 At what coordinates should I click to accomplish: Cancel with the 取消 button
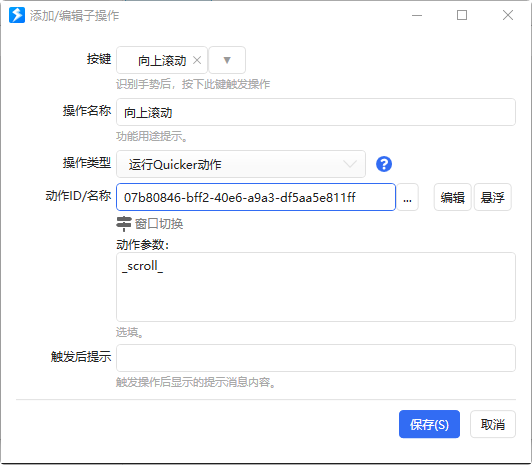point(493,424)
